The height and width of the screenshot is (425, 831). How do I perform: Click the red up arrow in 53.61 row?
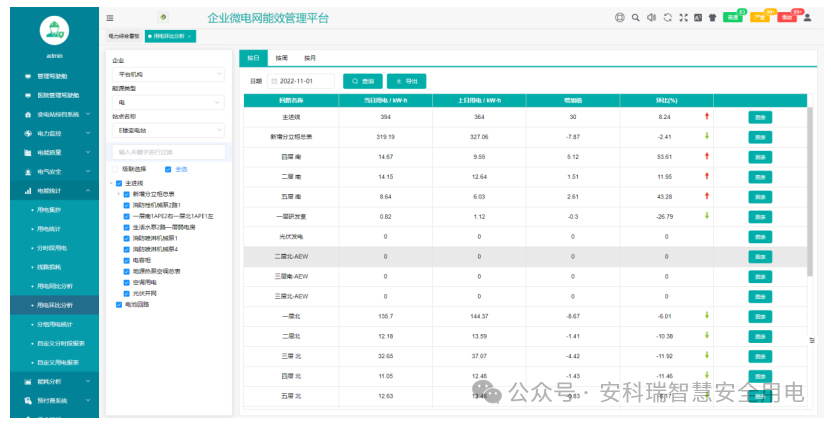coord(706,156)
